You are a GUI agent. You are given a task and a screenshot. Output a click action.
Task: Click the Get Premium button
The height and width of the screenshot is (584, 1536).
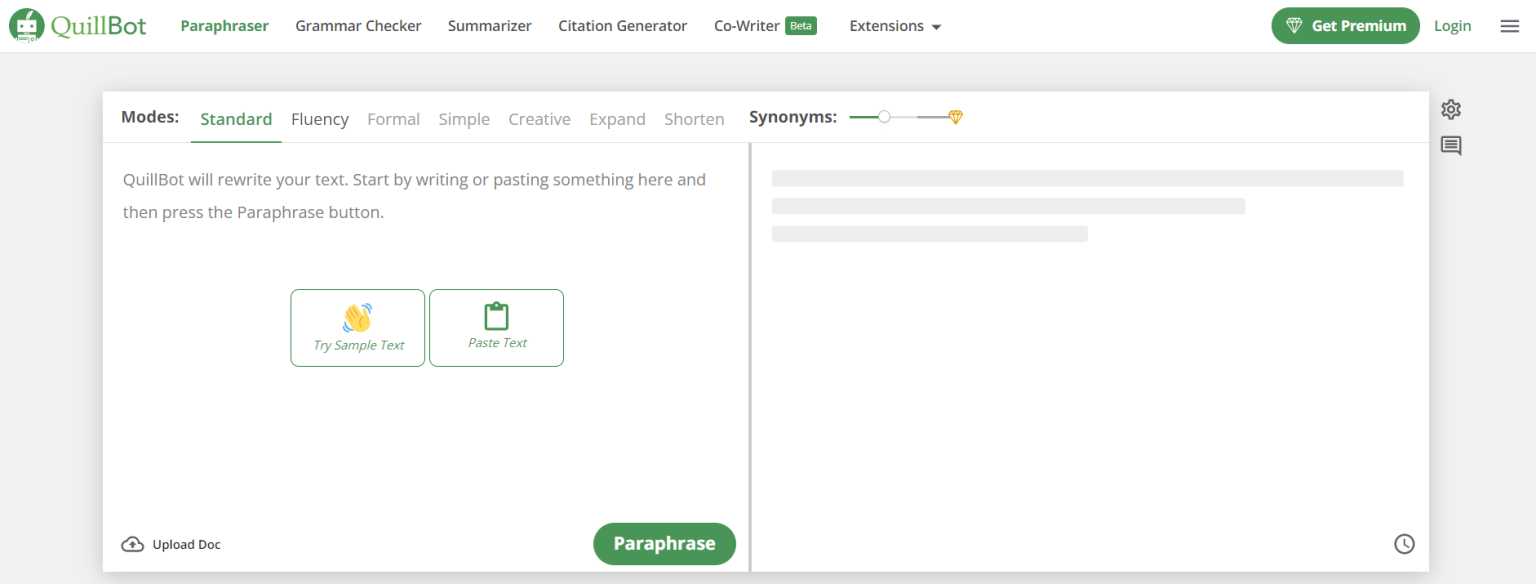point(1346,26)
